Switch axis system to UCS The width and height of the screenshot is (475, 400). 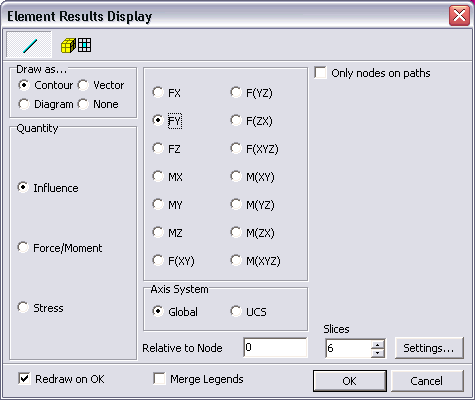point(236,311)
